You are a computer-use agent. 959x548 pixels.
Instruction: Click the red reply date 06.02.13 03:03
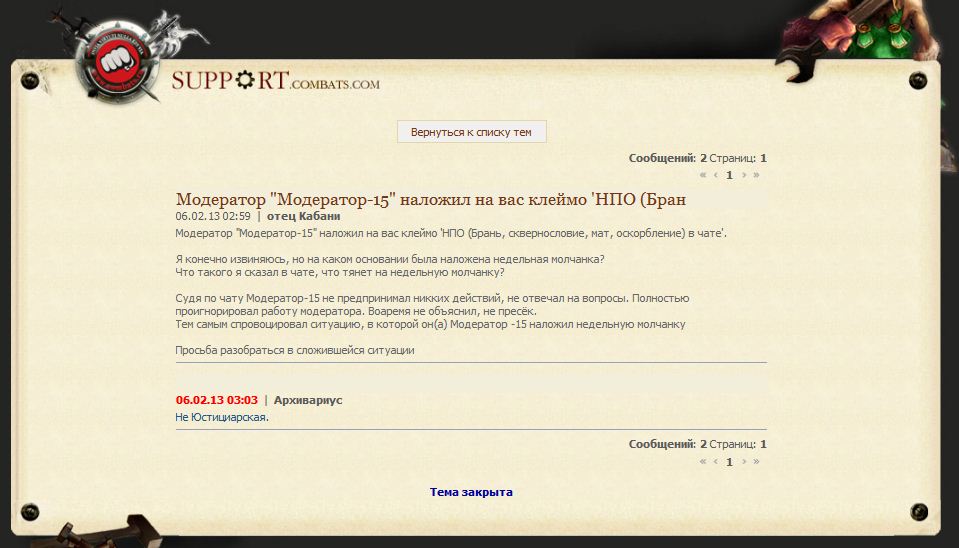coord(216,400)
